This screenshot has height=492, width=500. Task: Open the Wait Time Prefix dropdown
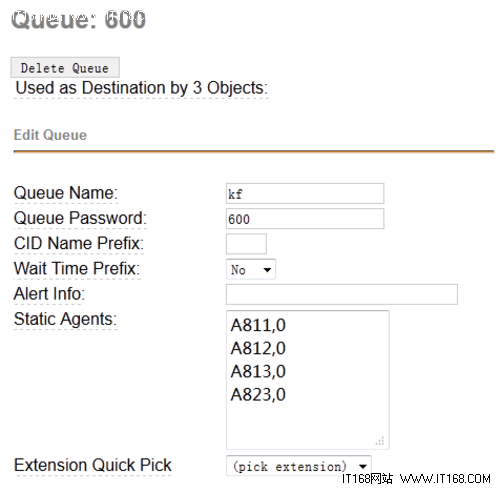pyautogui.click(x=251, y=269)
